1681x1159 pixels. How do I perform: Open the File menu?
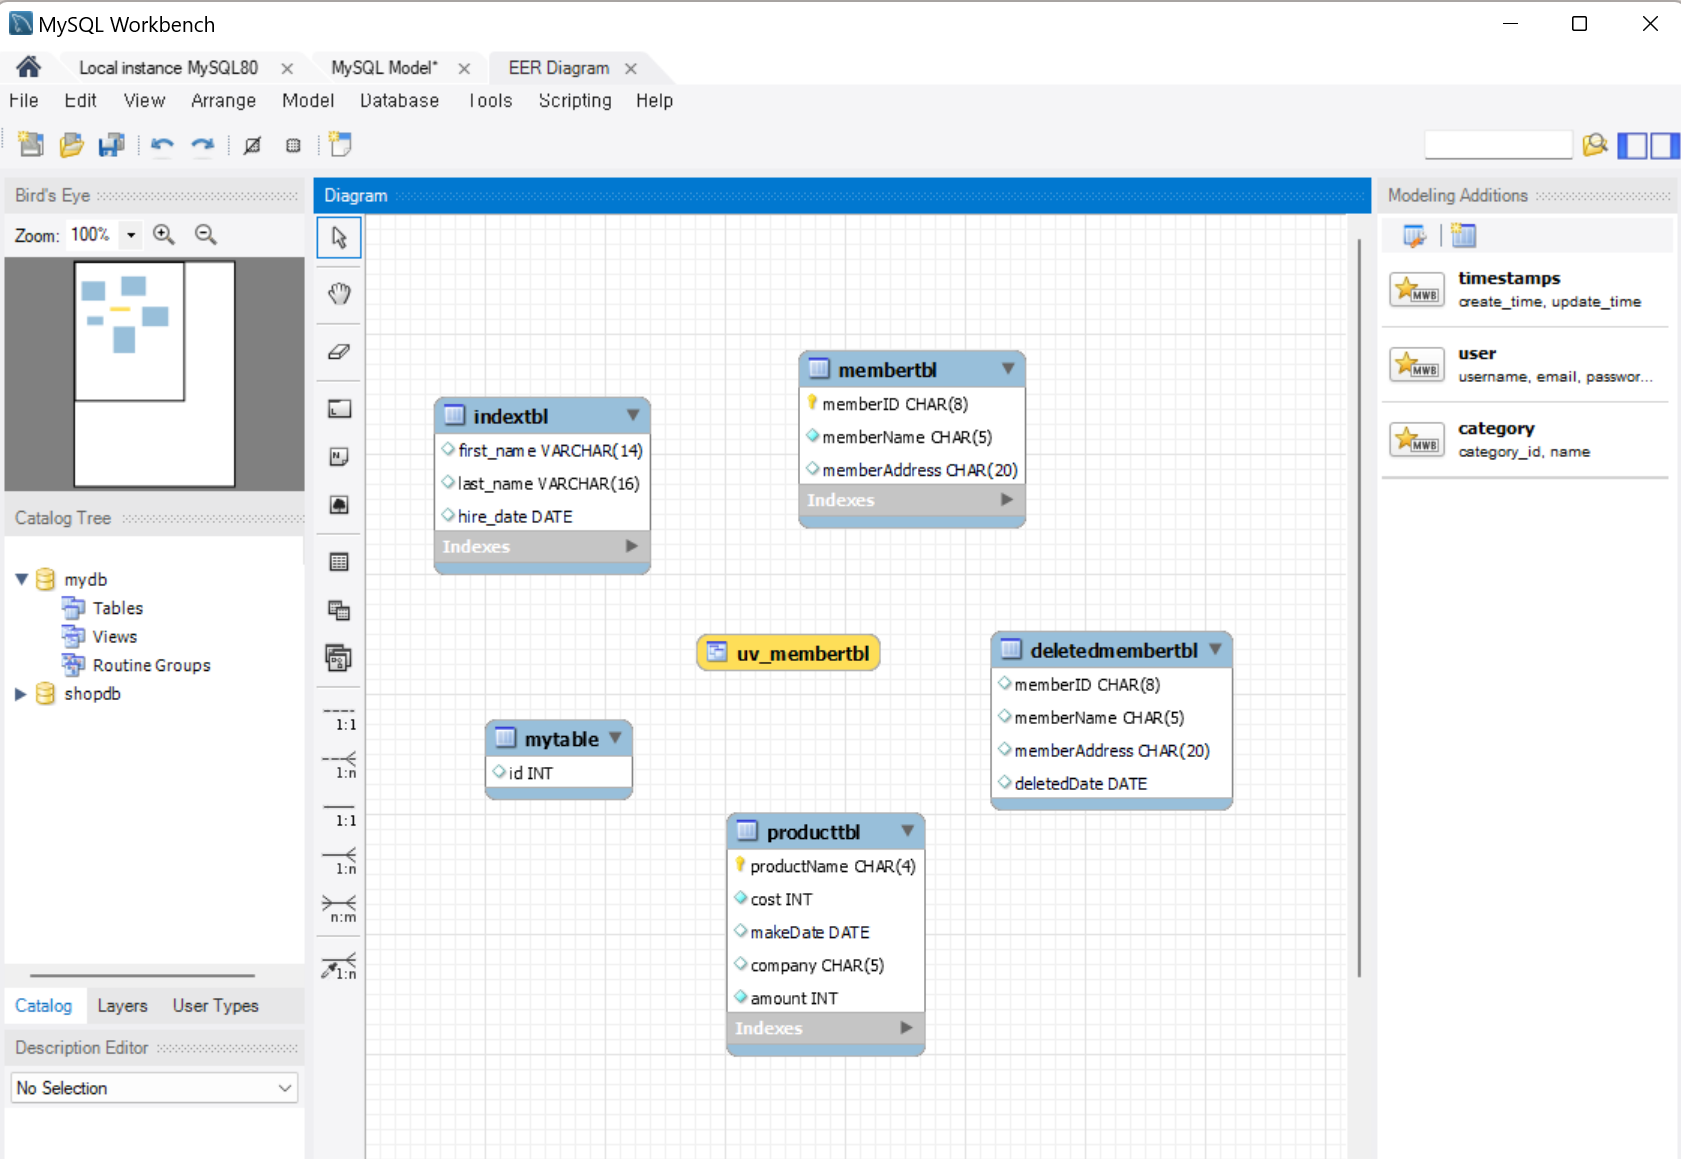[24, 101]
